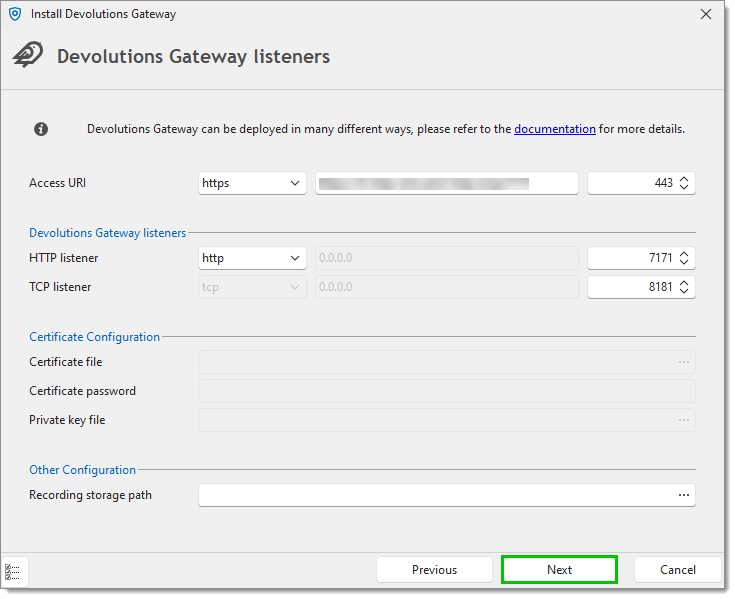Click the Certificate file browse ellipsis
735x599 pixels.
click(x=686, y=363)
